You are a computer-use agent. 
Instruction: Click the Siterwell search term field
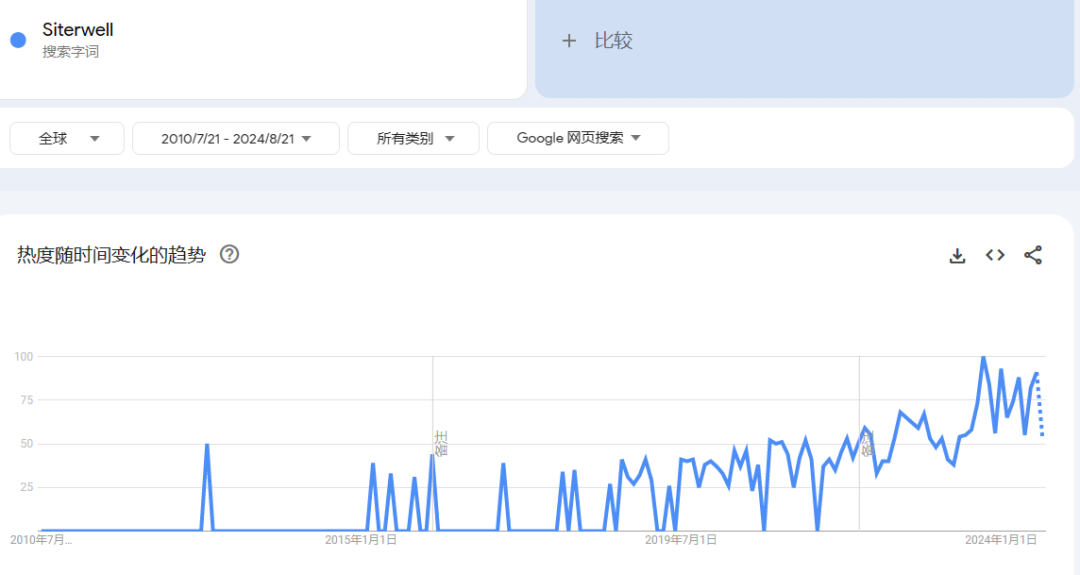coord(78,30)
